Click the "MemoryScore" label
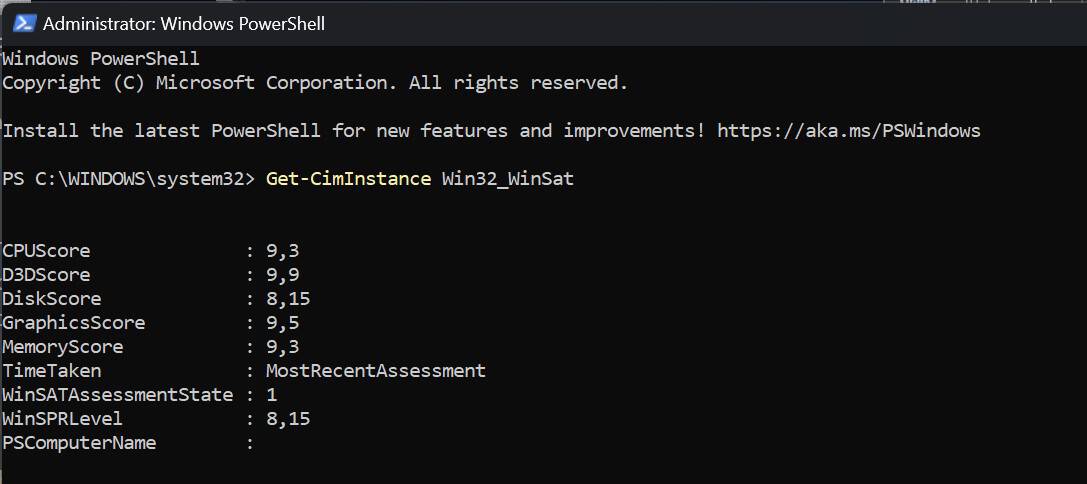1087x484 pixels. click(x=63, y=347)
